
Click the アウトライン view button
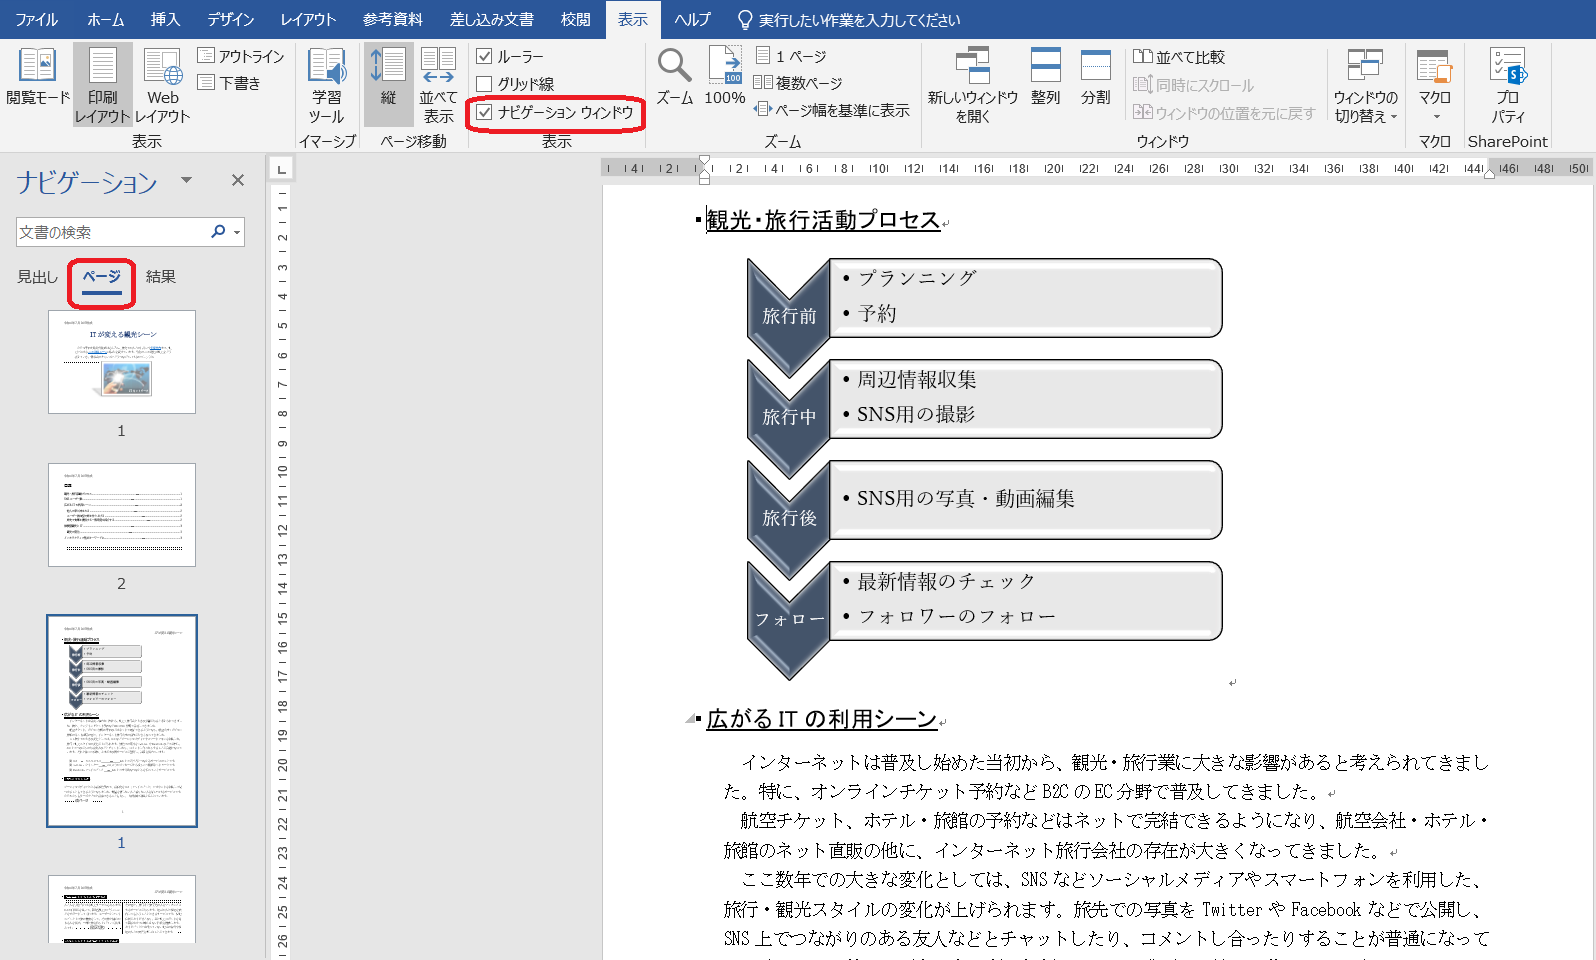[x=241, y=57]
